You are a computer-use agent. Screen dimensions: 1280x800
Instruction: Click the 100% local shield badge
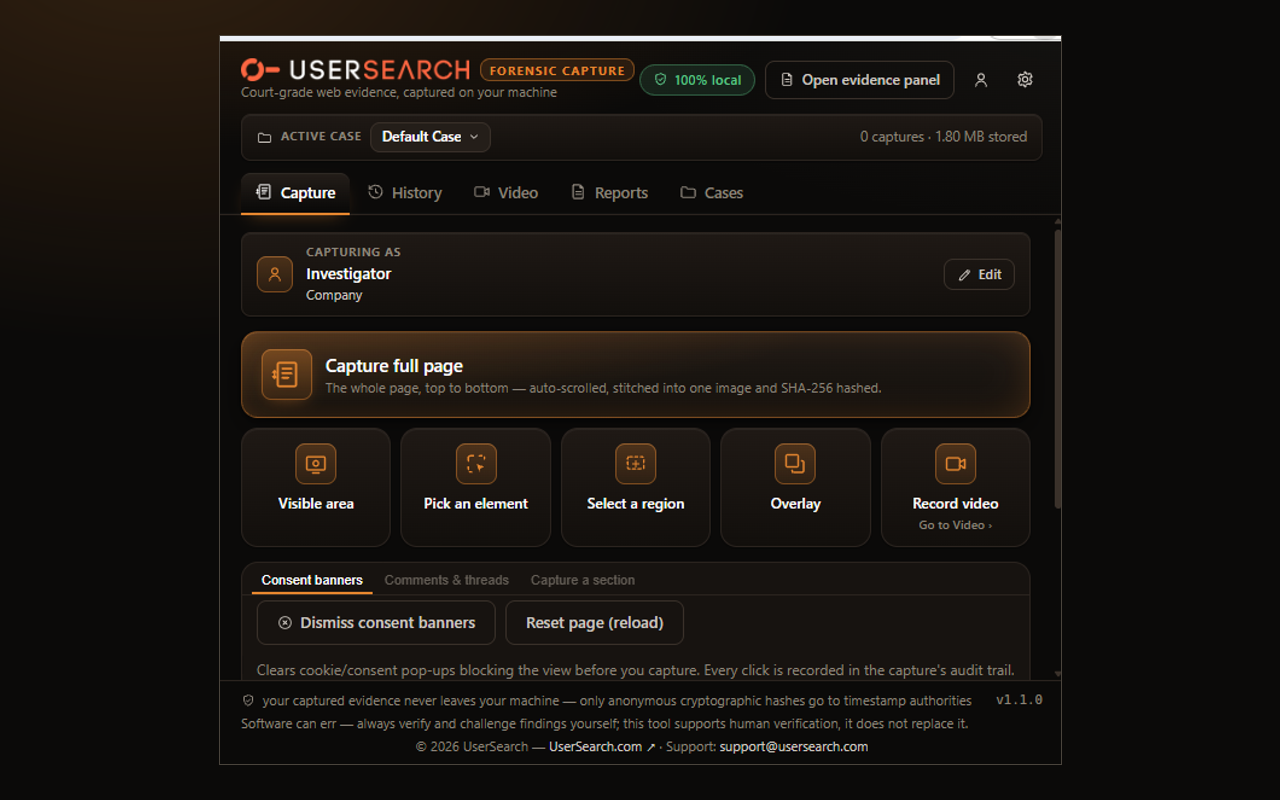pyautogui.click(x=697, y=80)
